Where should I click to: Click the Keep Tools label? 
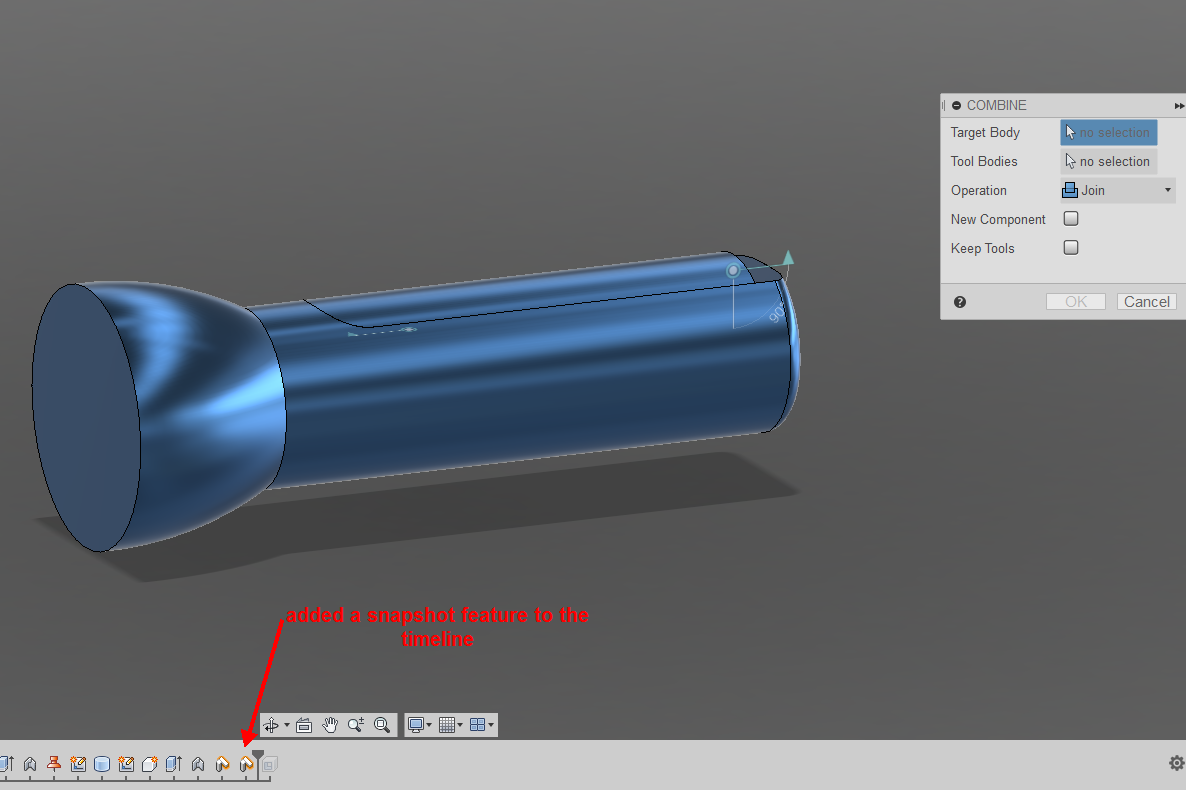pyautogui.click(x=983, y=248)
